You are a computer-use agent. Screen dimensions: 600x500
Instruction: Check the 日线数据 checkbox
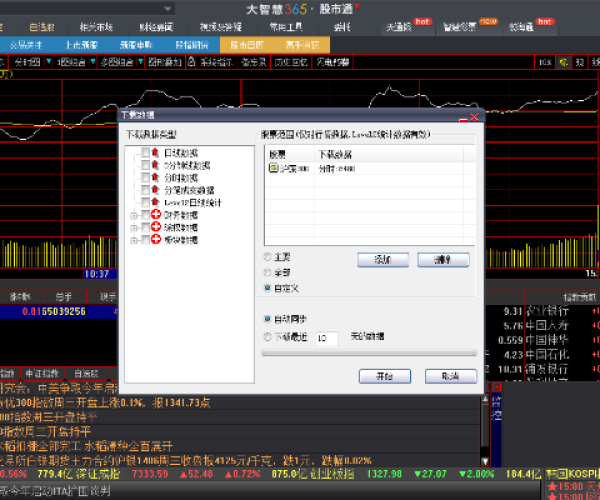146,153
